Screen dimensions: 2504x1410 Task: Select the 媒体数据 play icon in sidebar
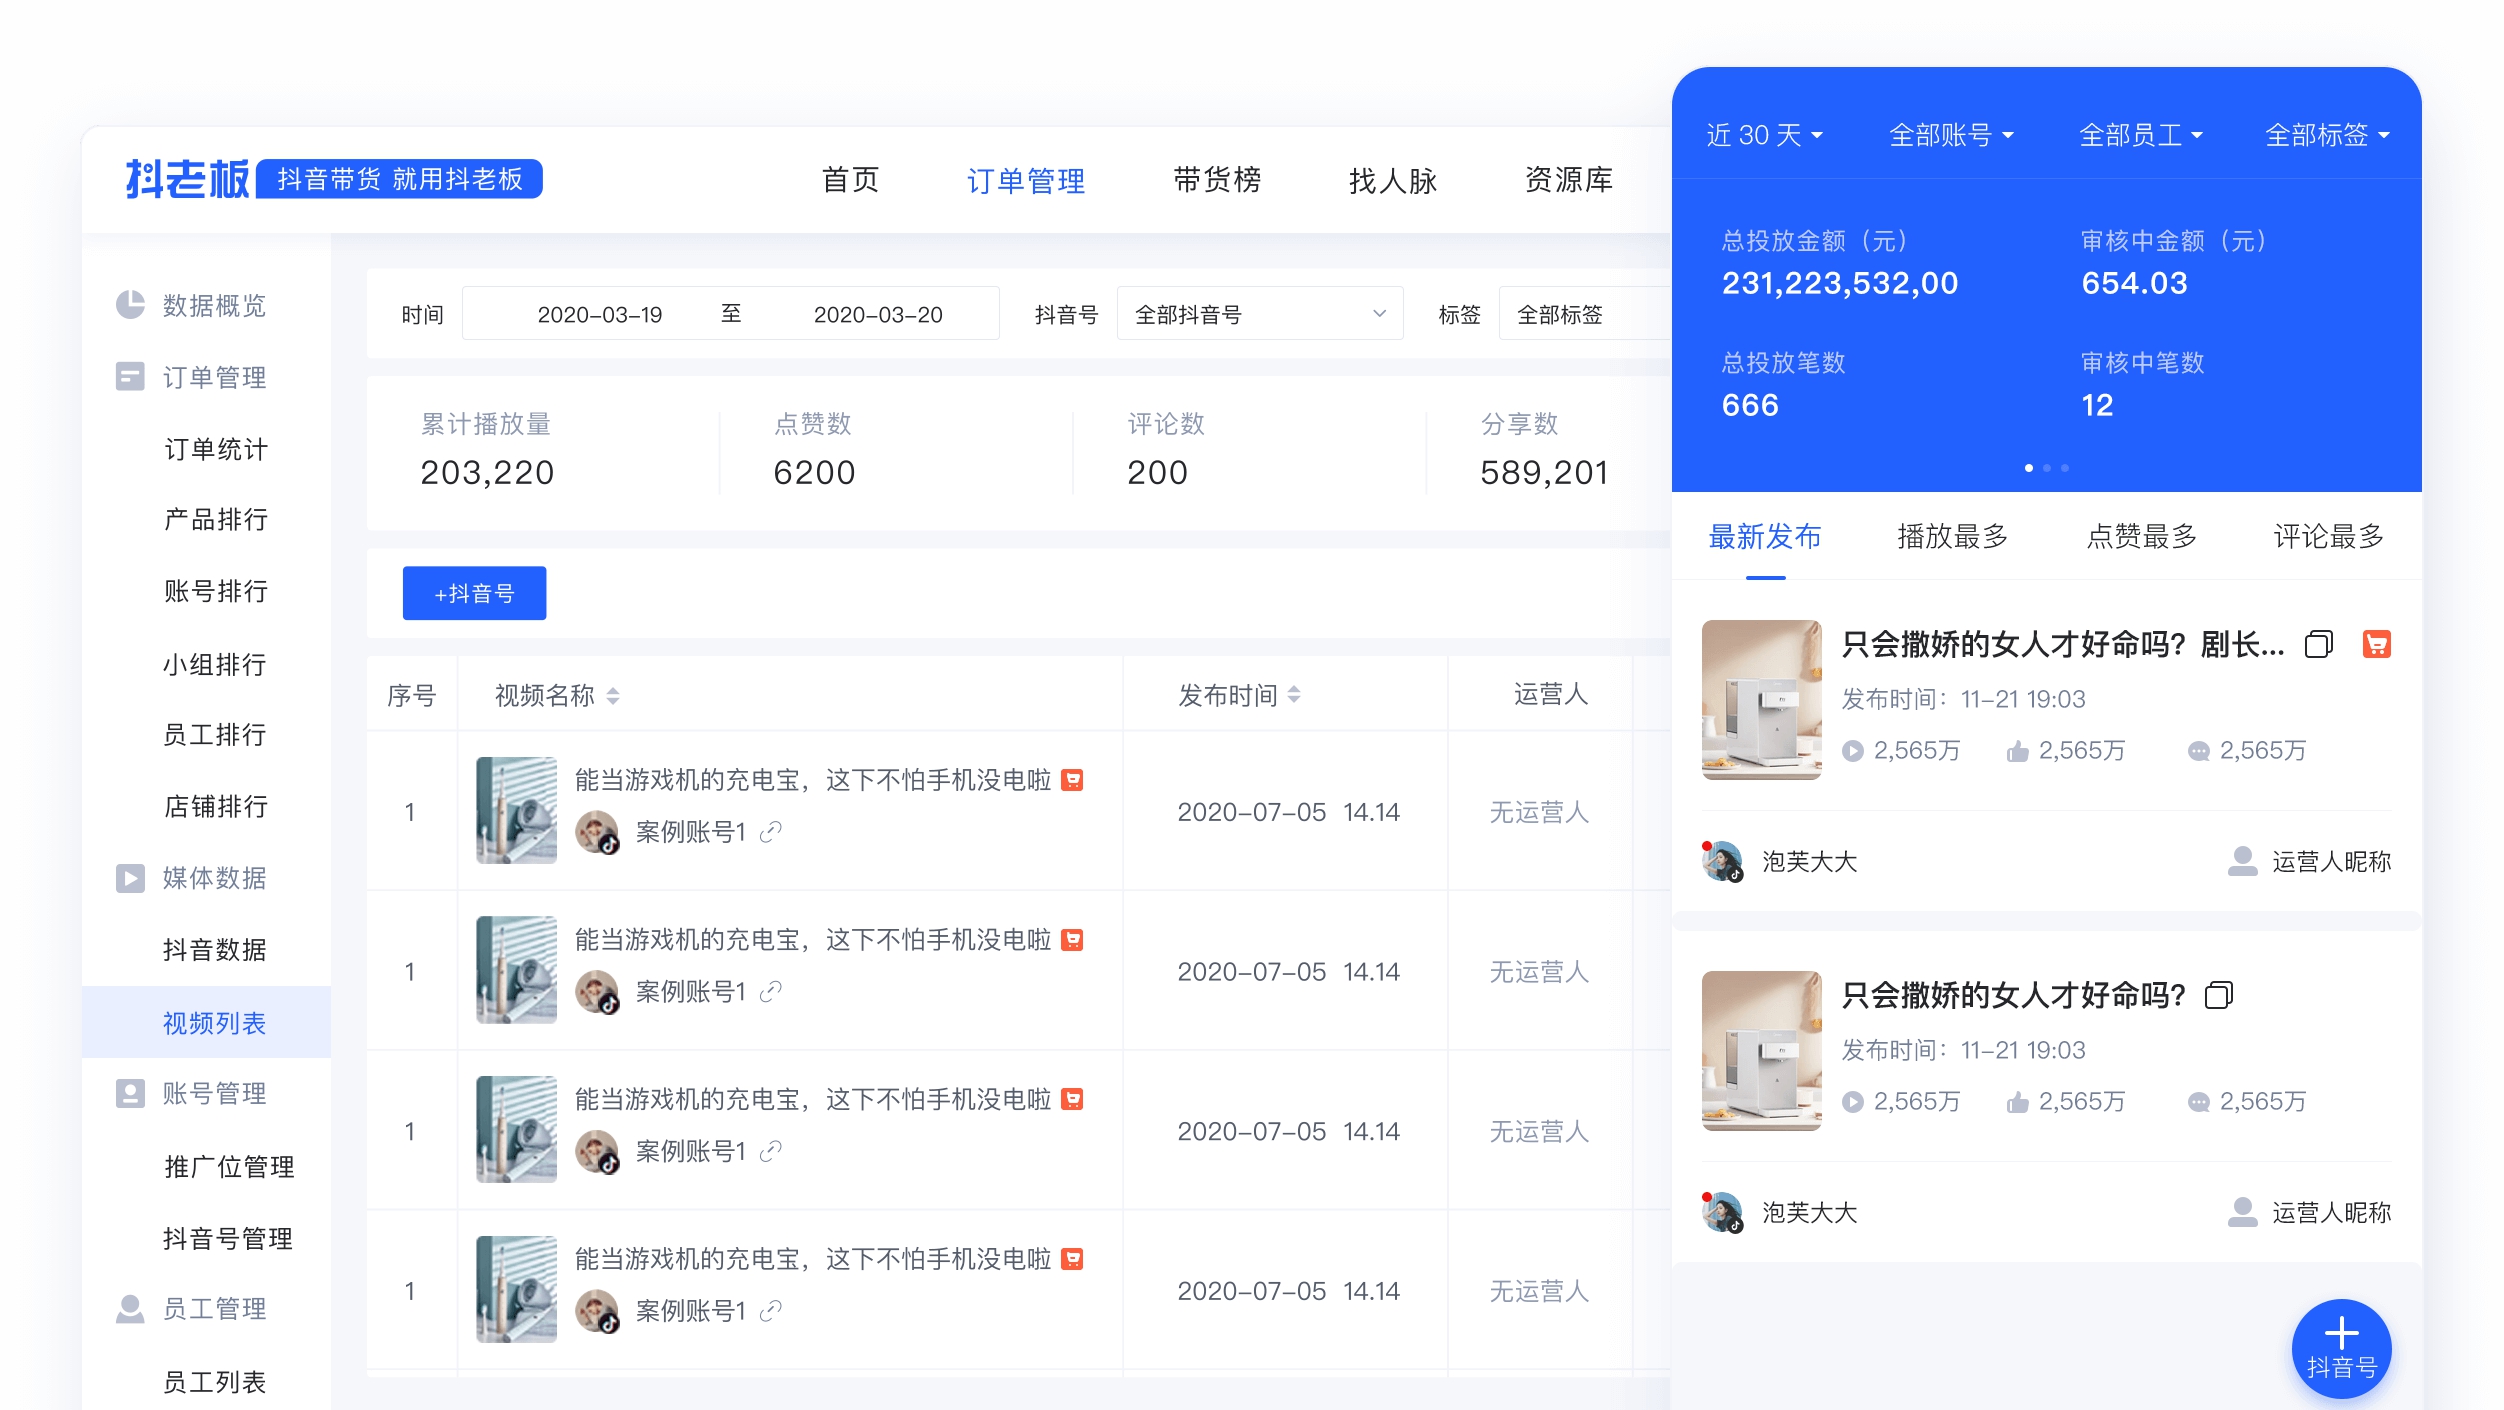pyautogui.click(x=131, y=878)
